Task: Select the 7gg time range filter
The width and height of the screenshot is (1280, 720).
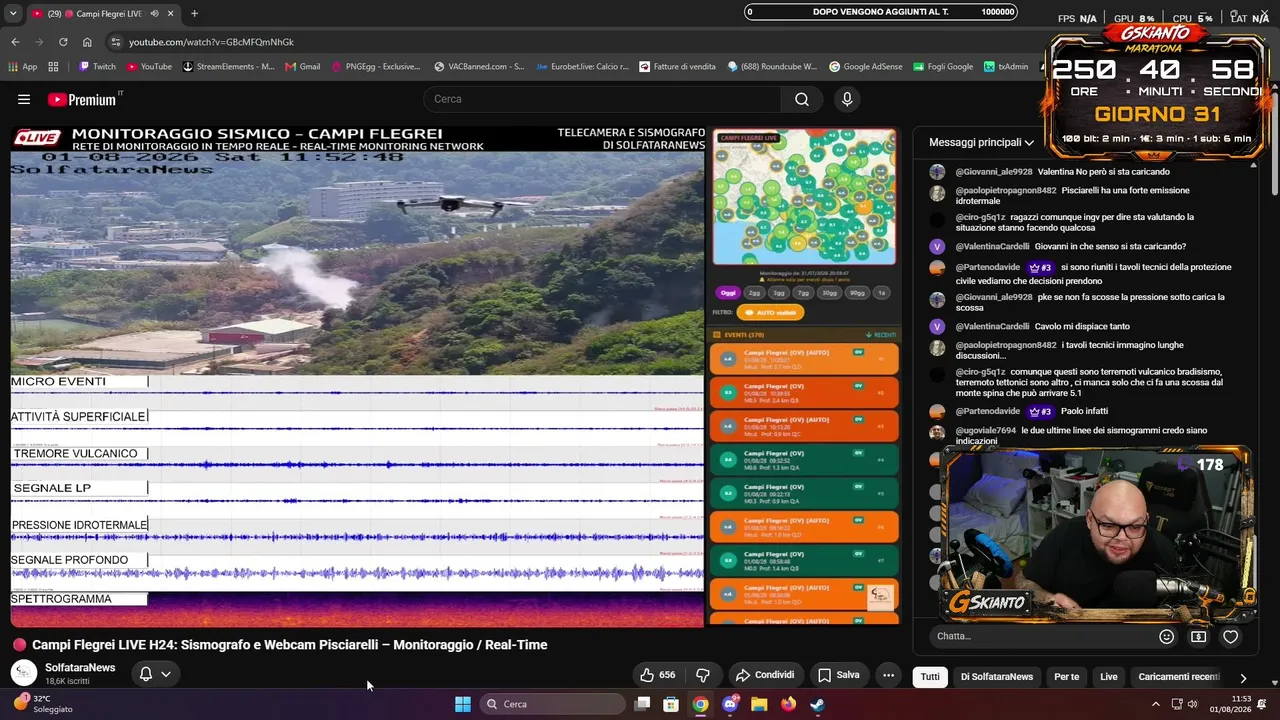Action: pyautogui.click(x=803, y=293)
